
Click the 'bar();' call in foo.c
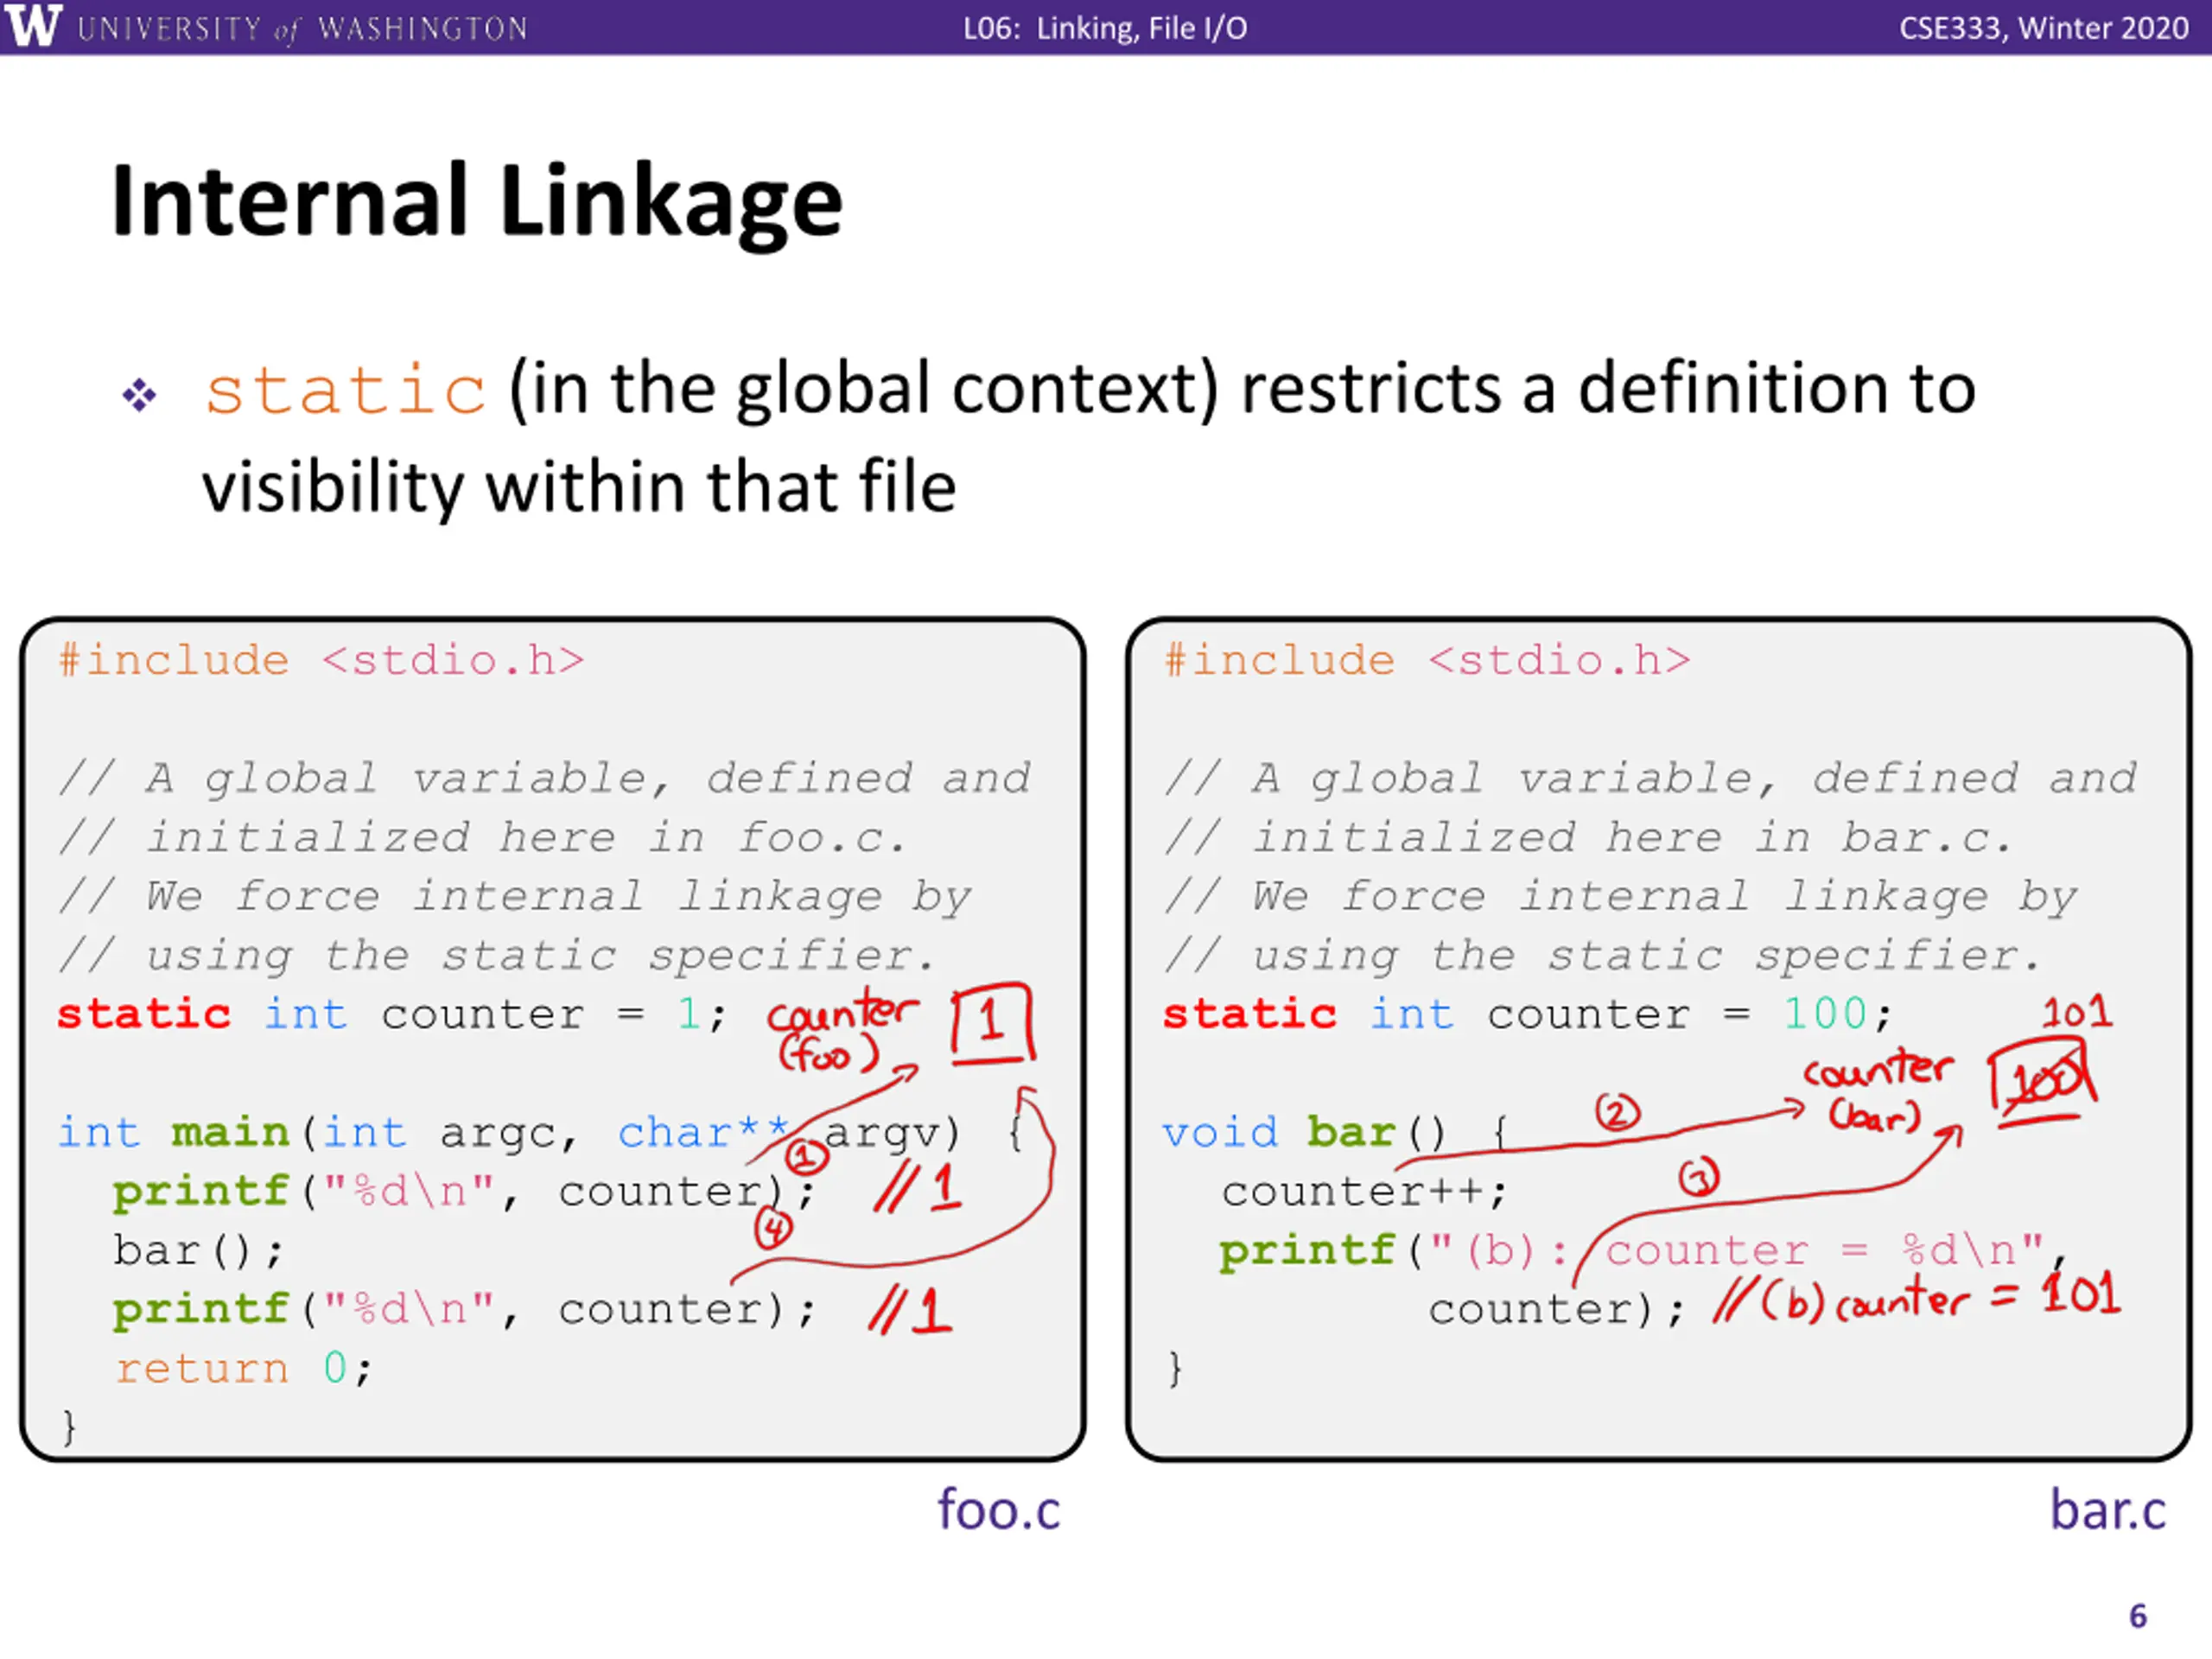pyautogui.click(x=198, y=1251)
